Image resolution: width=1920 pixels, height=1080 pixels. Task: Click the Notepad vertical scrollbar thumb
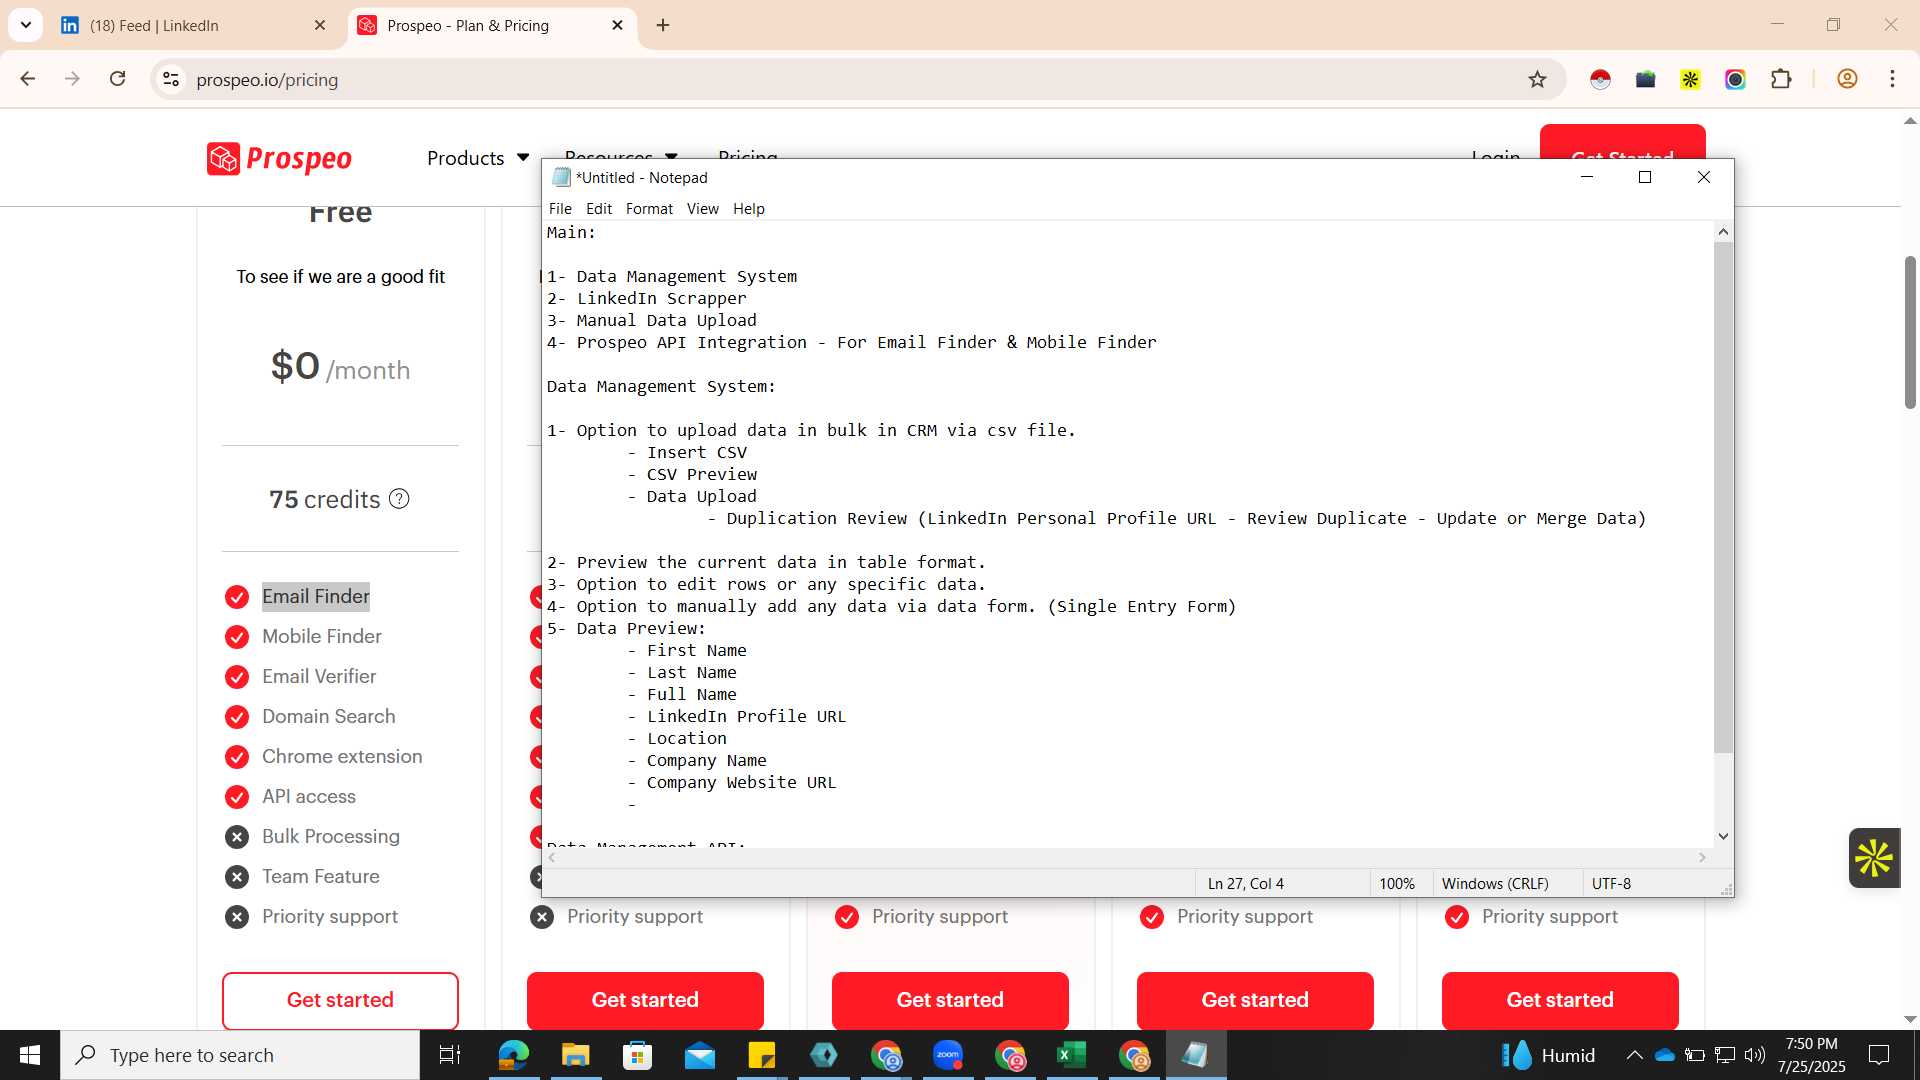coord(1723,497)
